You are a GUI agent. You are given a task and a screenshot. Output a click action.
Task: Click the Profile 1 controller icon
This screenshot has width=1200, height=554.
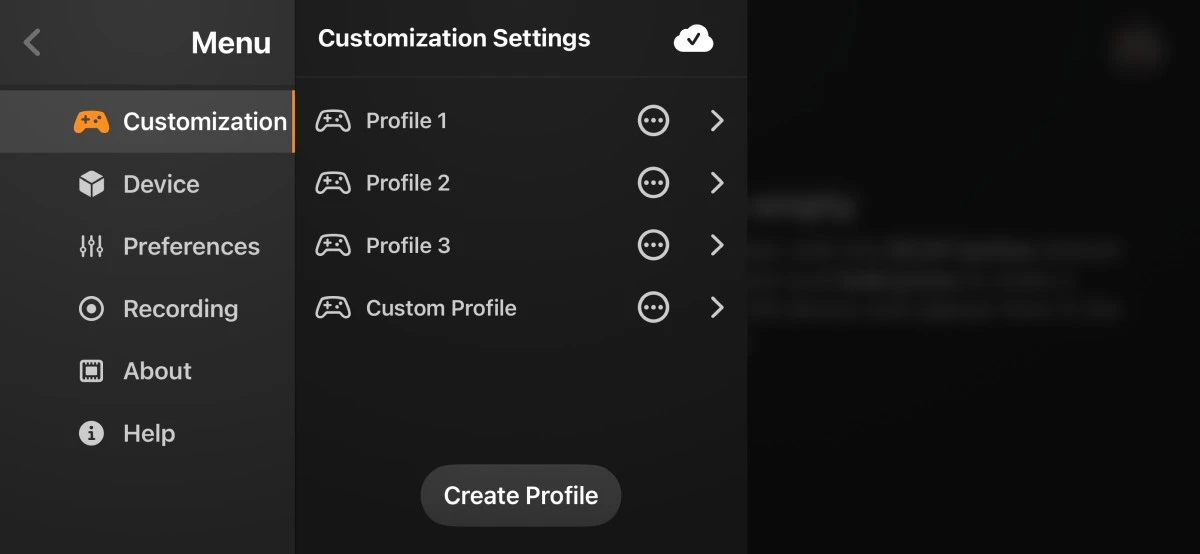[333, 121]
